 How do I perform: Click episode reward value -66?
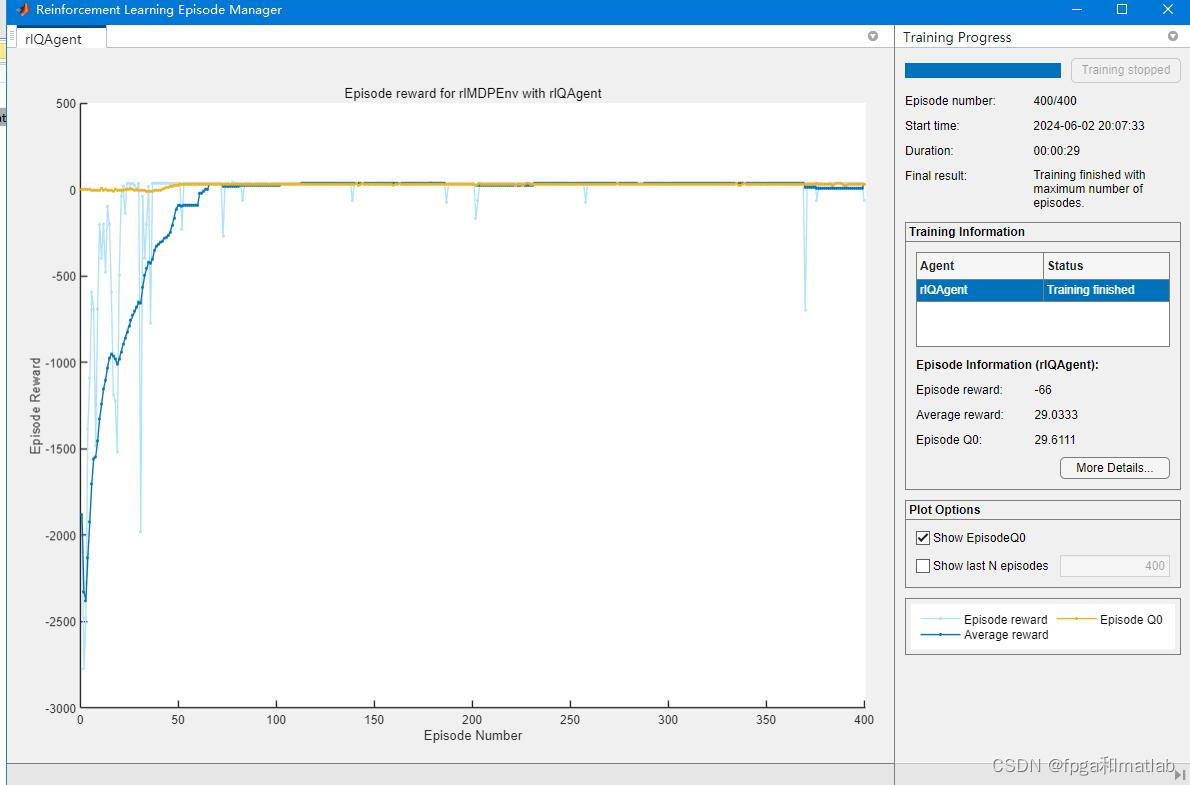(x=1043, y=390)
